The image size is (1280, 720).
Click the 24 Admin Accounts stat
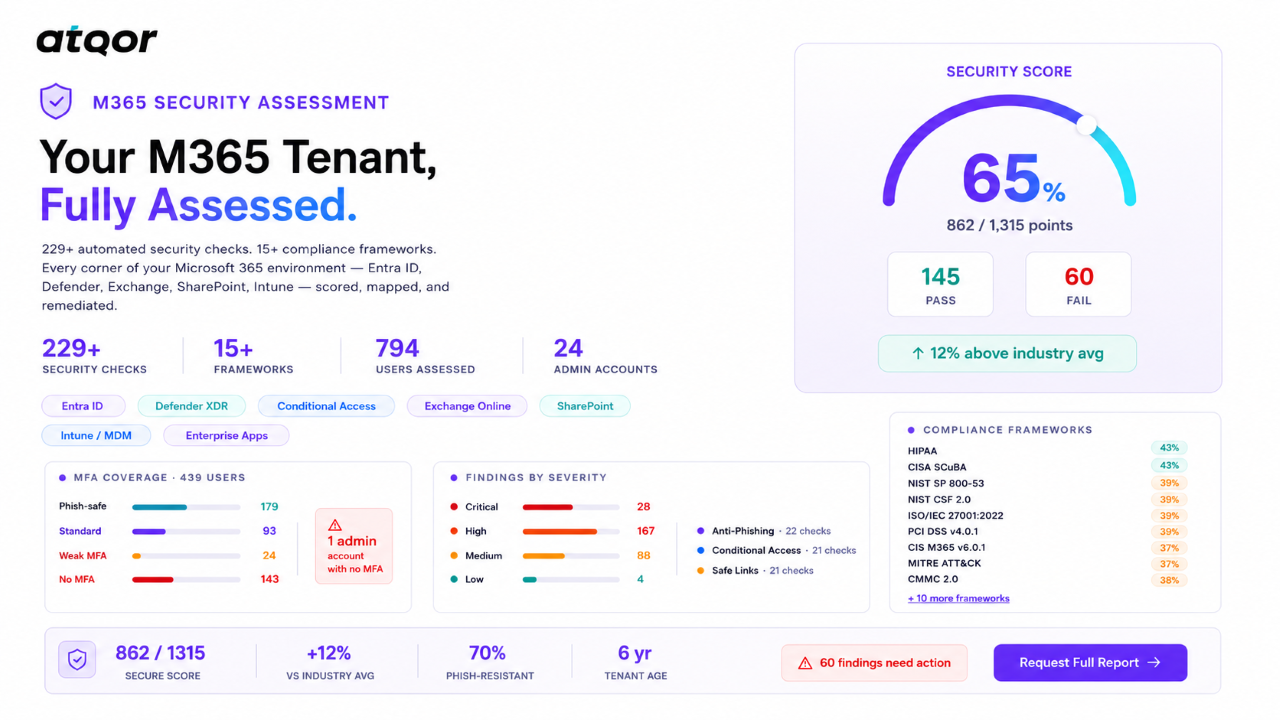tap(605, 356)
